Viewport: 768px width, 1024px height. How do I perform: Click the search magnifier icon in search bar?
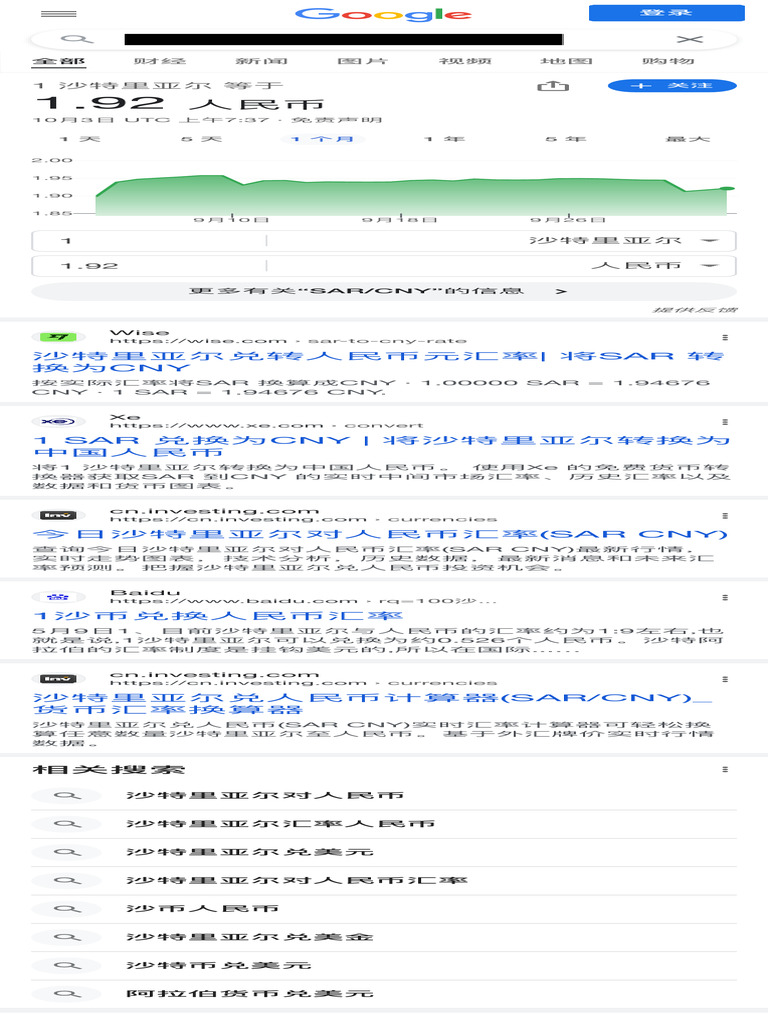77,39
